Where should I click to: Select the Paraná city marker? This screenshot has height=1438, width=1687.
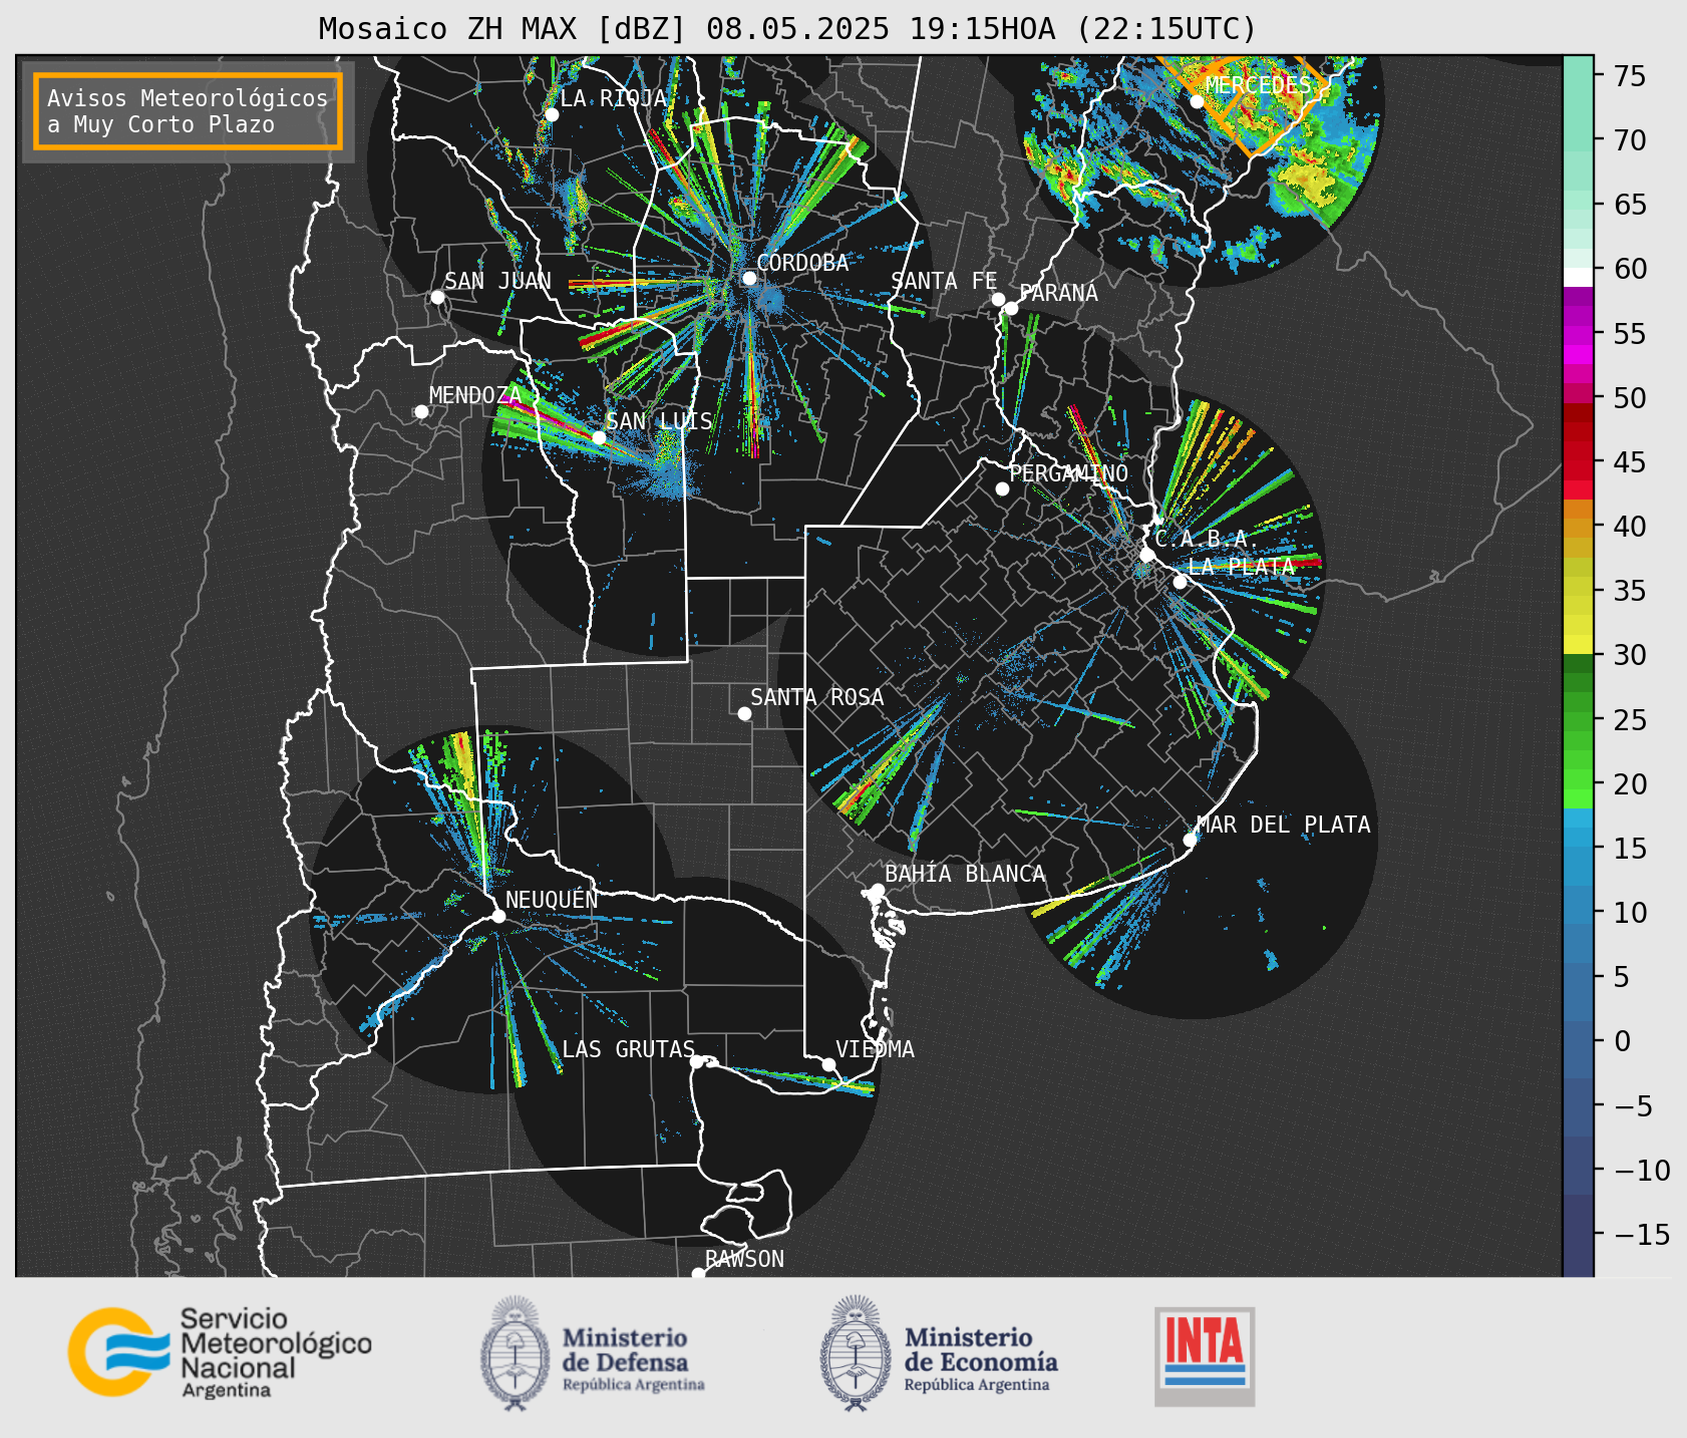[x=1011, y=308]
